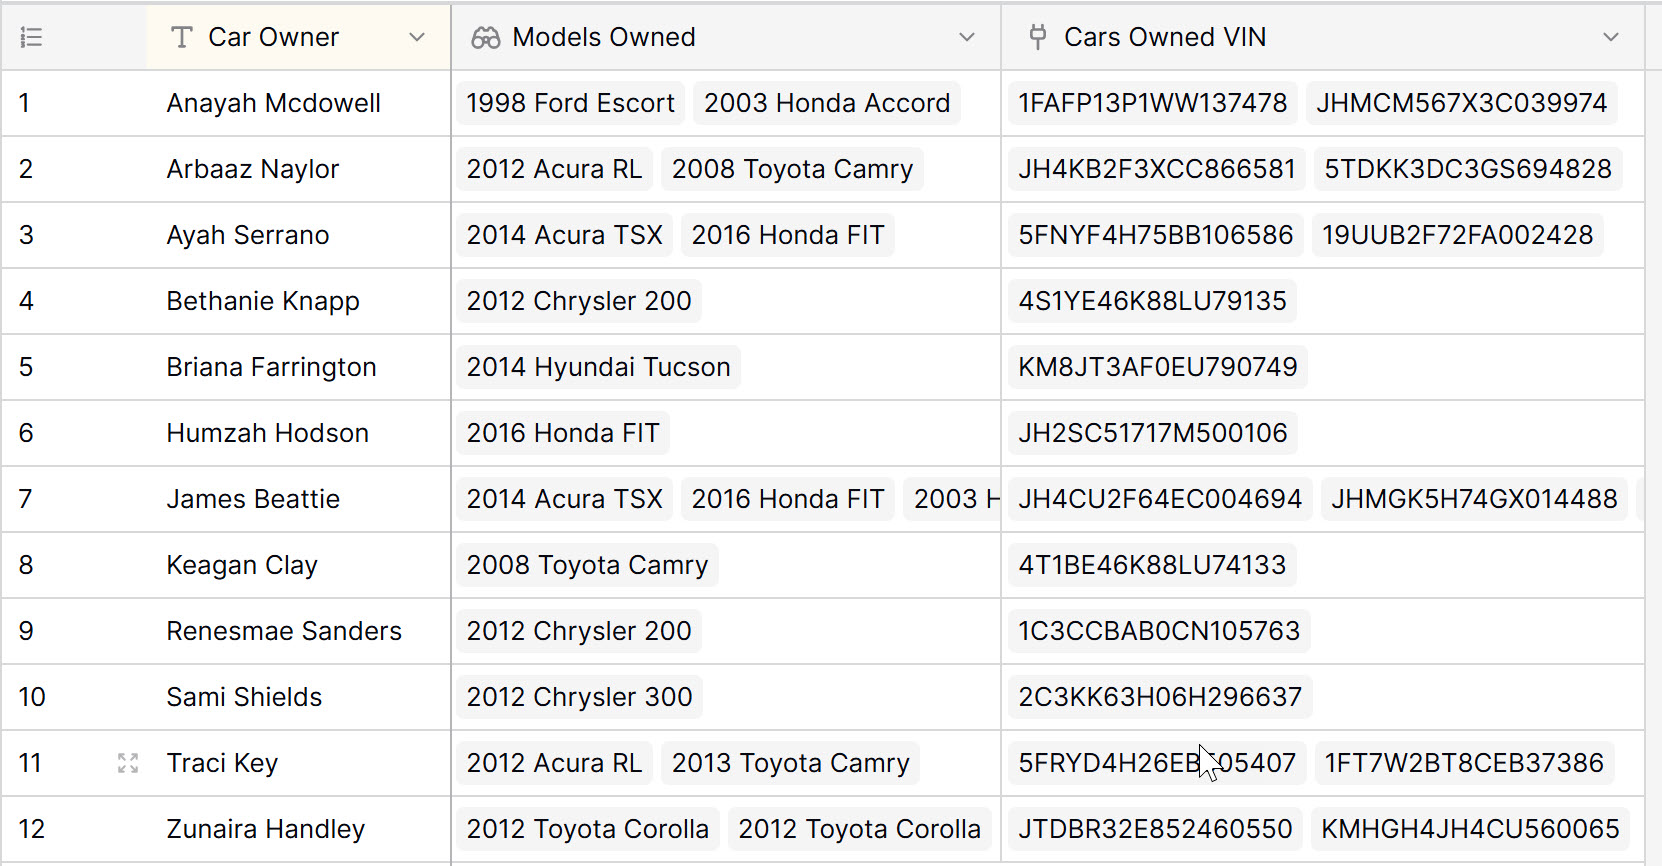Click the Keagan Clay name cell

click(x=298, y=565)
